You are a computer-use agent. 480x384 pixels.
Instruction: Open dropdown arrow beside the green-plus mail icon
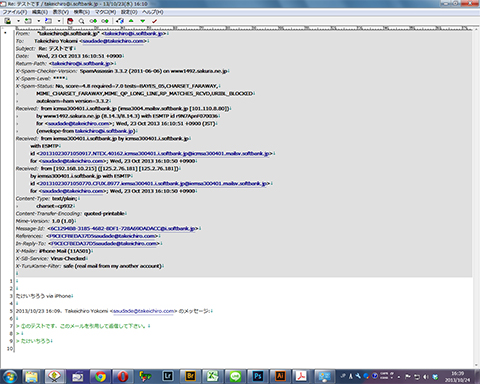(x=39, y=21)
